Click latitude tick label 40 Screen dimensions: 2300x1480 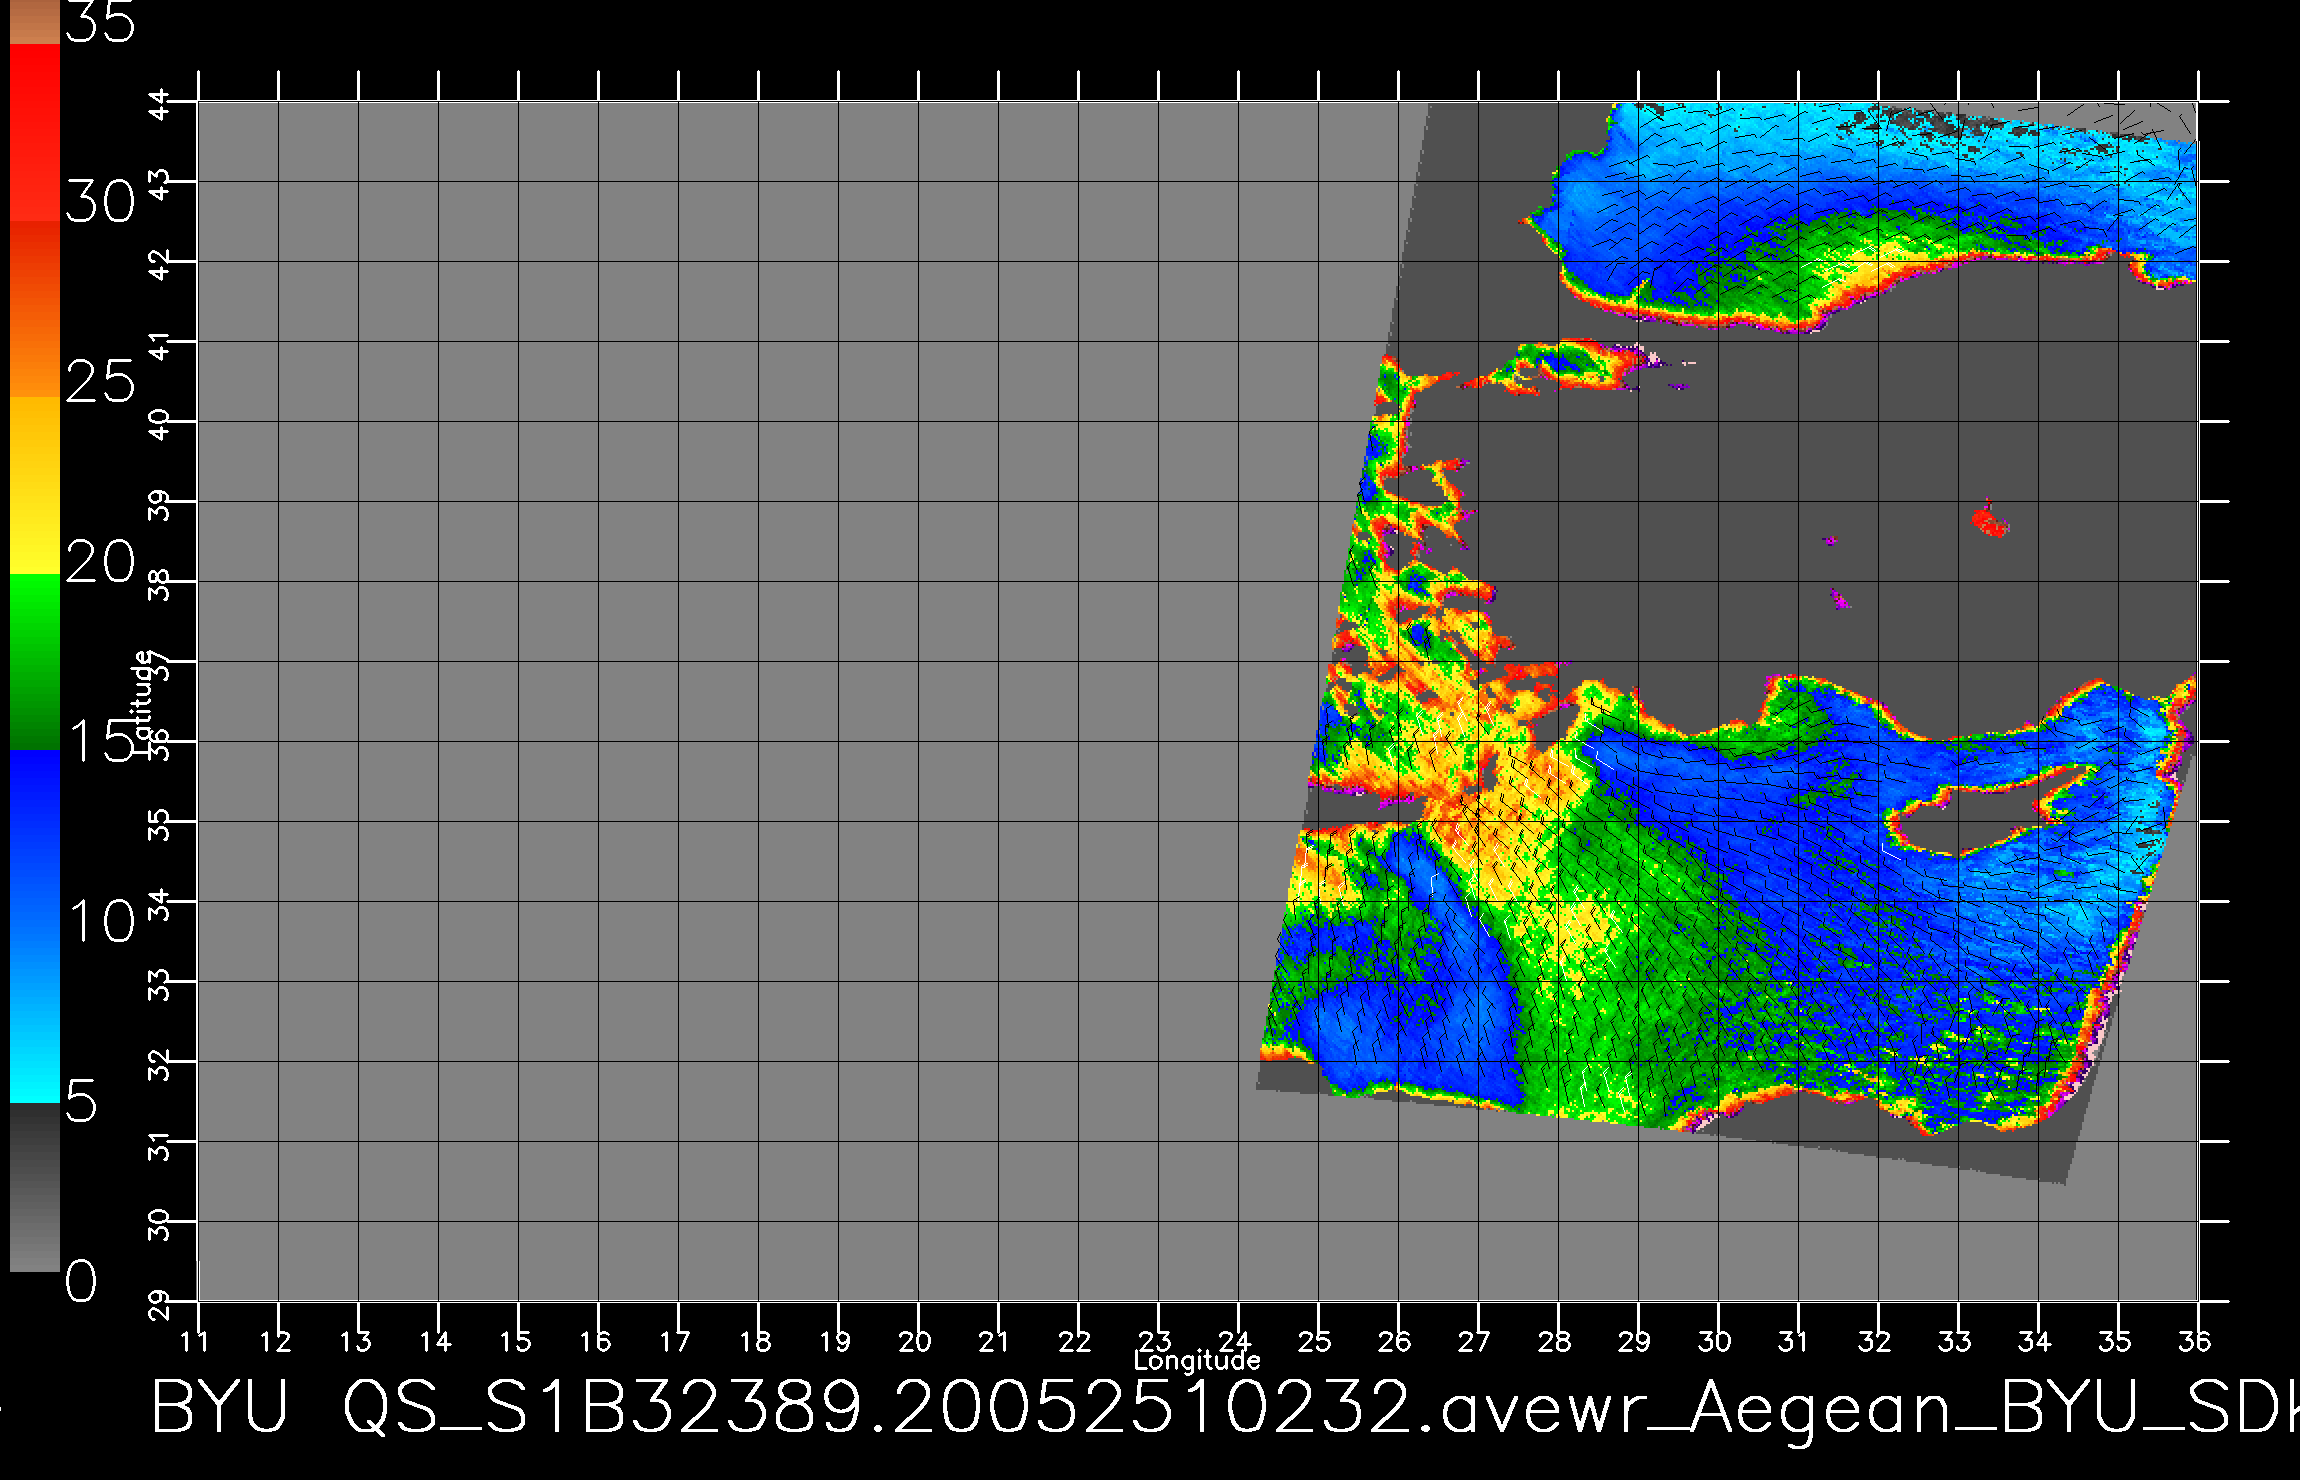[x=160, y=426]
